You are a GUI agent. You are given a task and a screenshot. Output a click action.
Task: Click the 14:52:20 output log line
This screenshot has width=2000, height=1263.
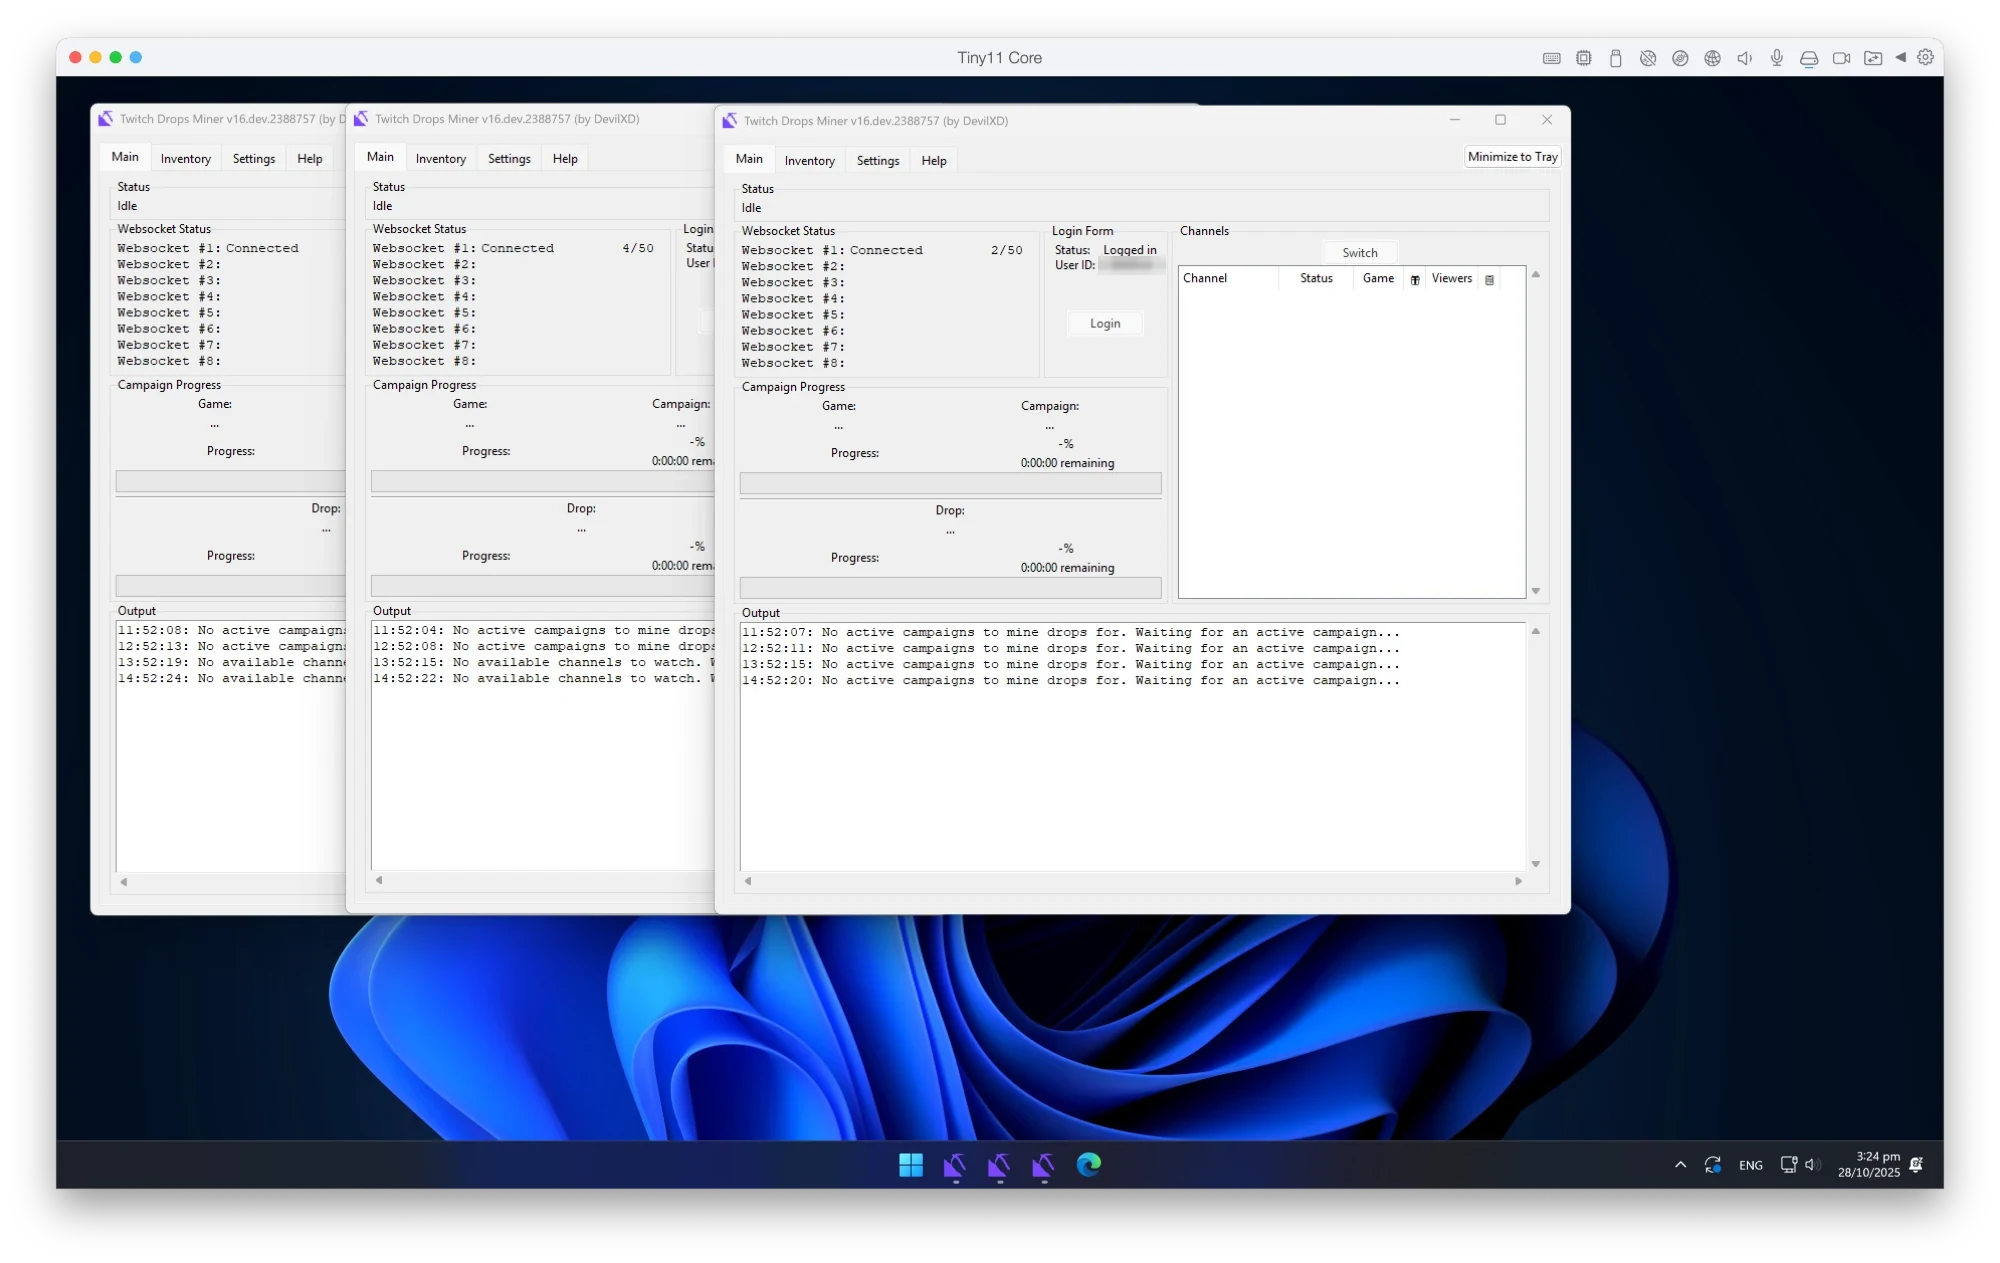(x=1070, y=681)
